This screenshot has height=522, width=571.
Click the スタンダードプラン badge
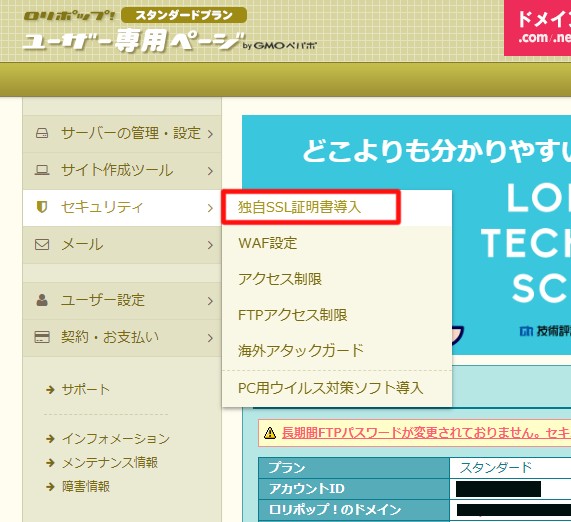184,15
